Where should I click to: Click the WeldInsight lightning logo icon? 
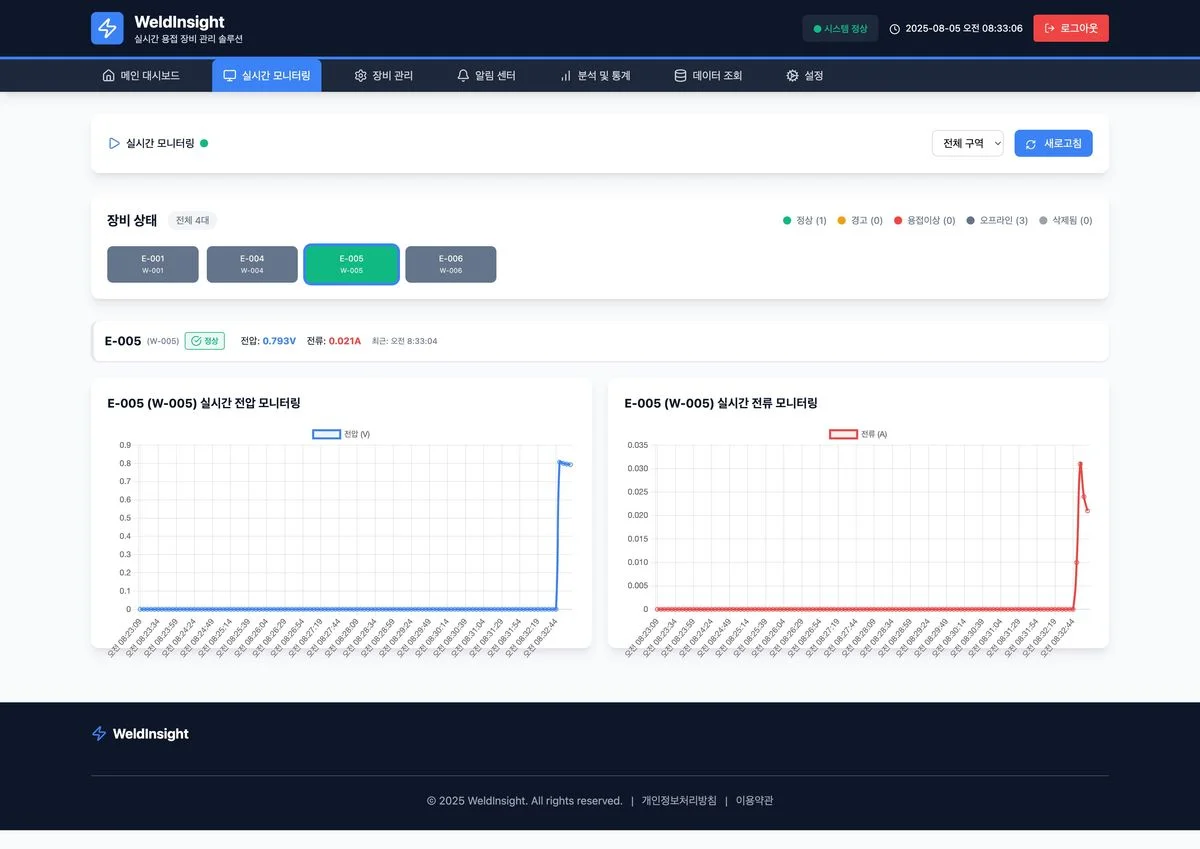click(x=107, y=28)
